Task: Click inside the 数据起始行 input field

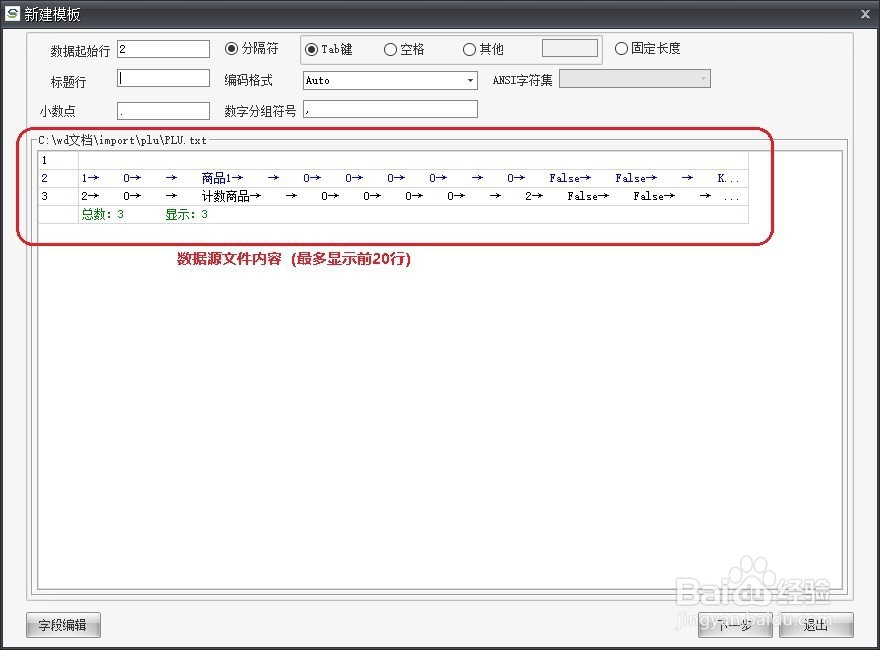Action: click(163, 48)
